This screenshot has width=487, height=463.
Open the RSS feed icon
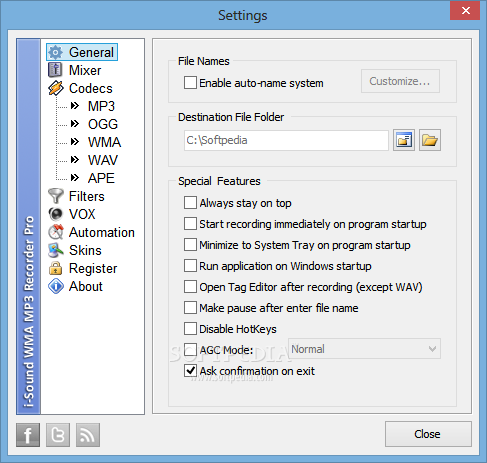(x=88, y=435)
